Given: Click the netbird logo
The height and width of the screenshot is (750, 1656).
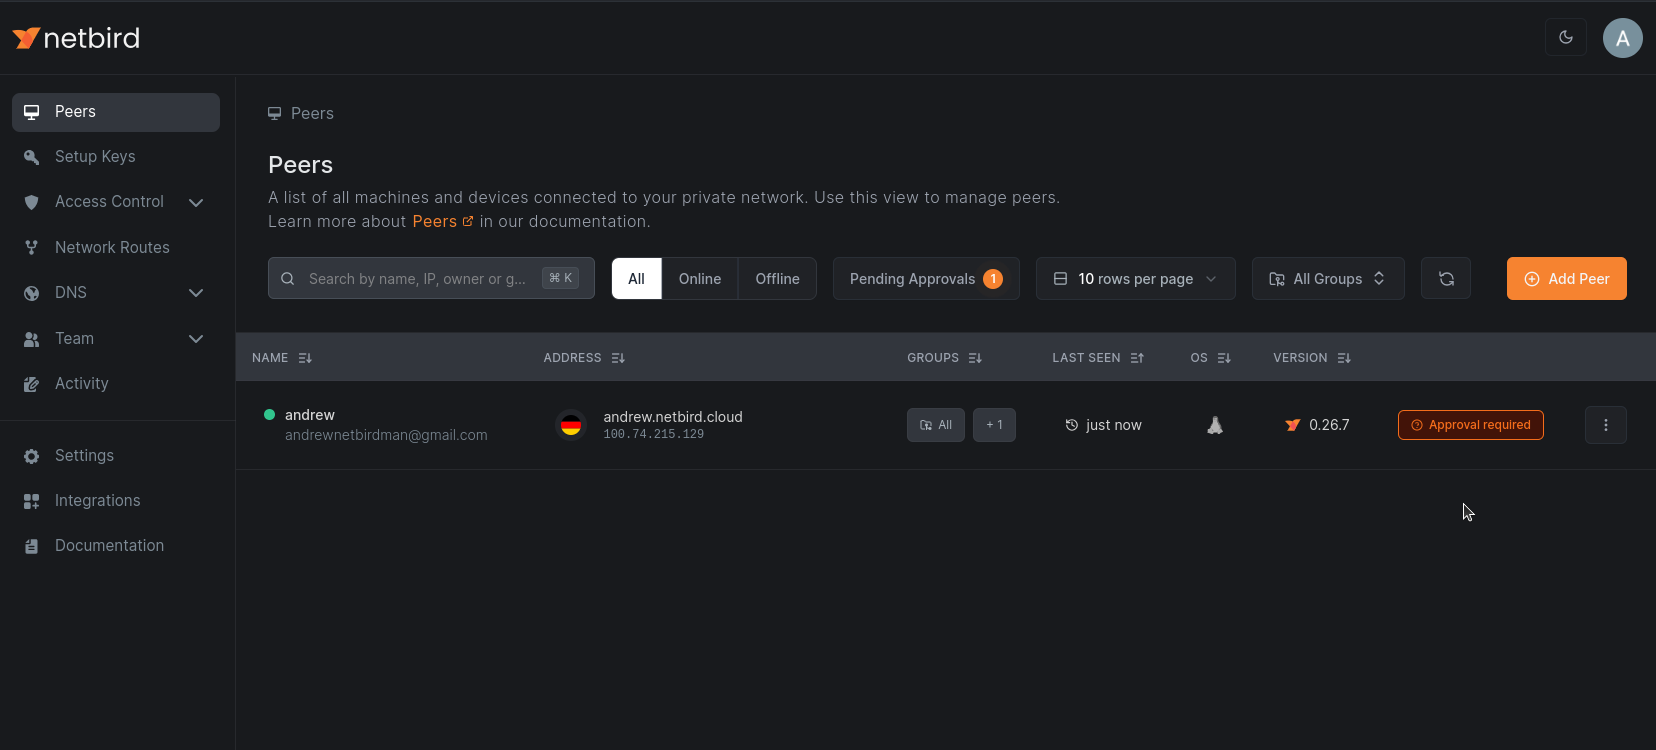Looking at the screenshot, I should 76,38.
